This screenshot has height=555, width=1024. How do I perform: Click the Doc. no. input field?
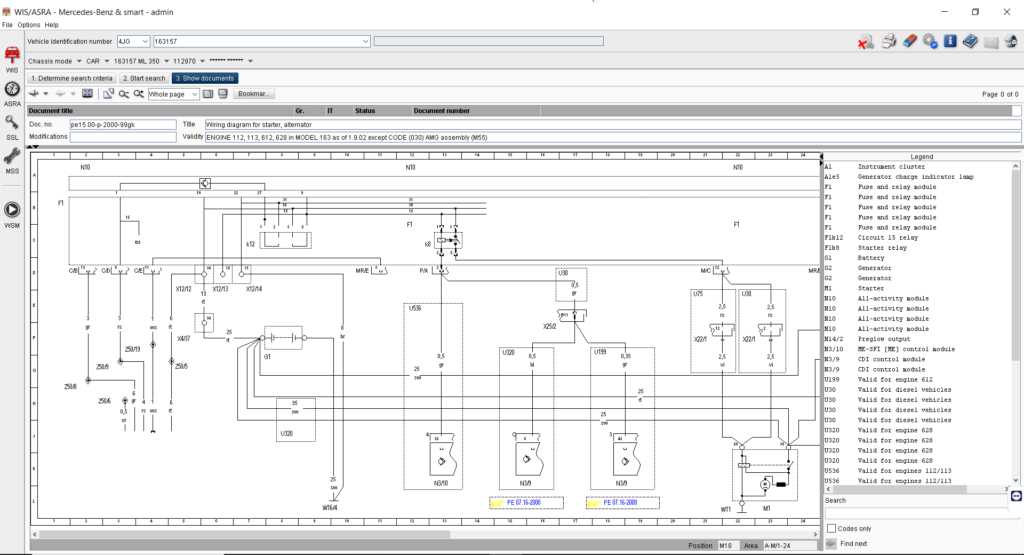click(x=123, y=124)
